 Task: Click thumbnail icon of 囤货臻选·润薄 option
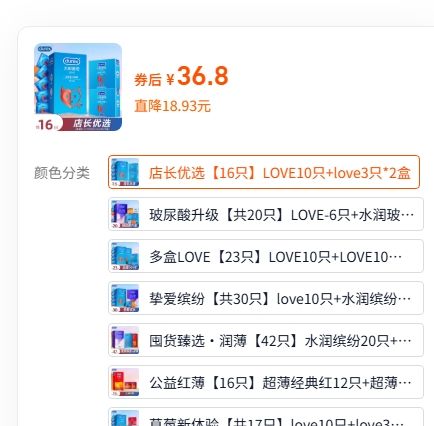pos(125,340)
